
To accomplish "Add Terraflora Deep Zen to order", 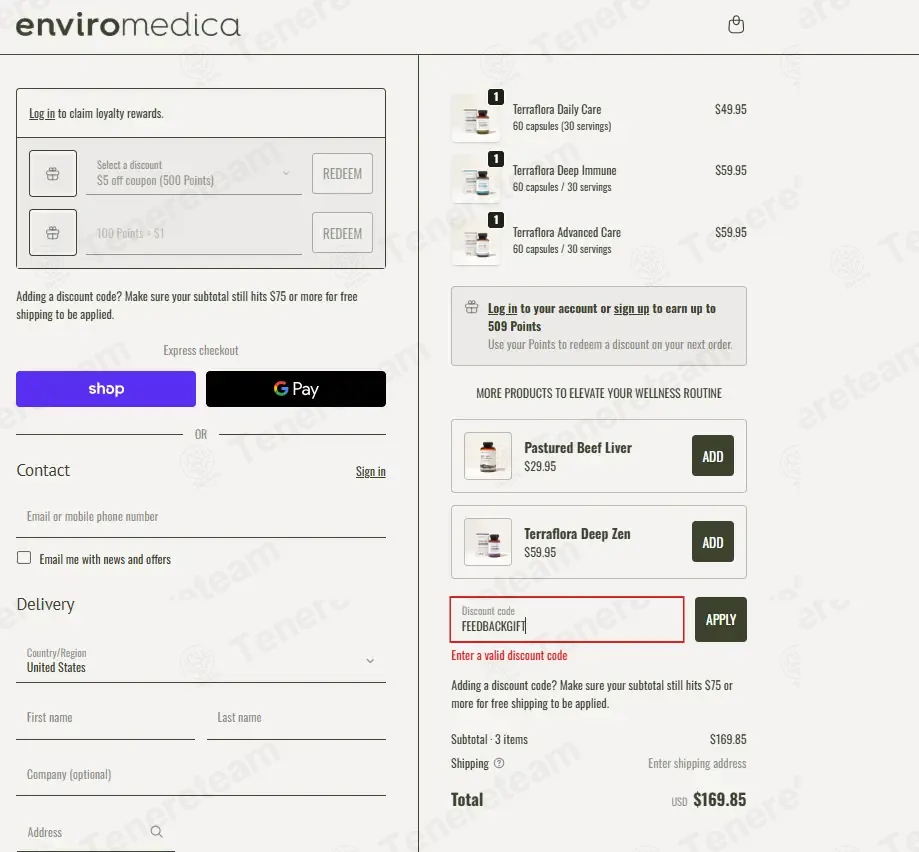I will pos(713,542).
